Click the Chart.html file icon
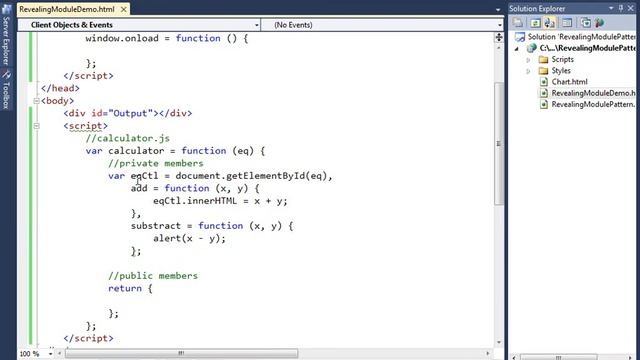This screenshot has height=360, width=640. tap(544, 82)
